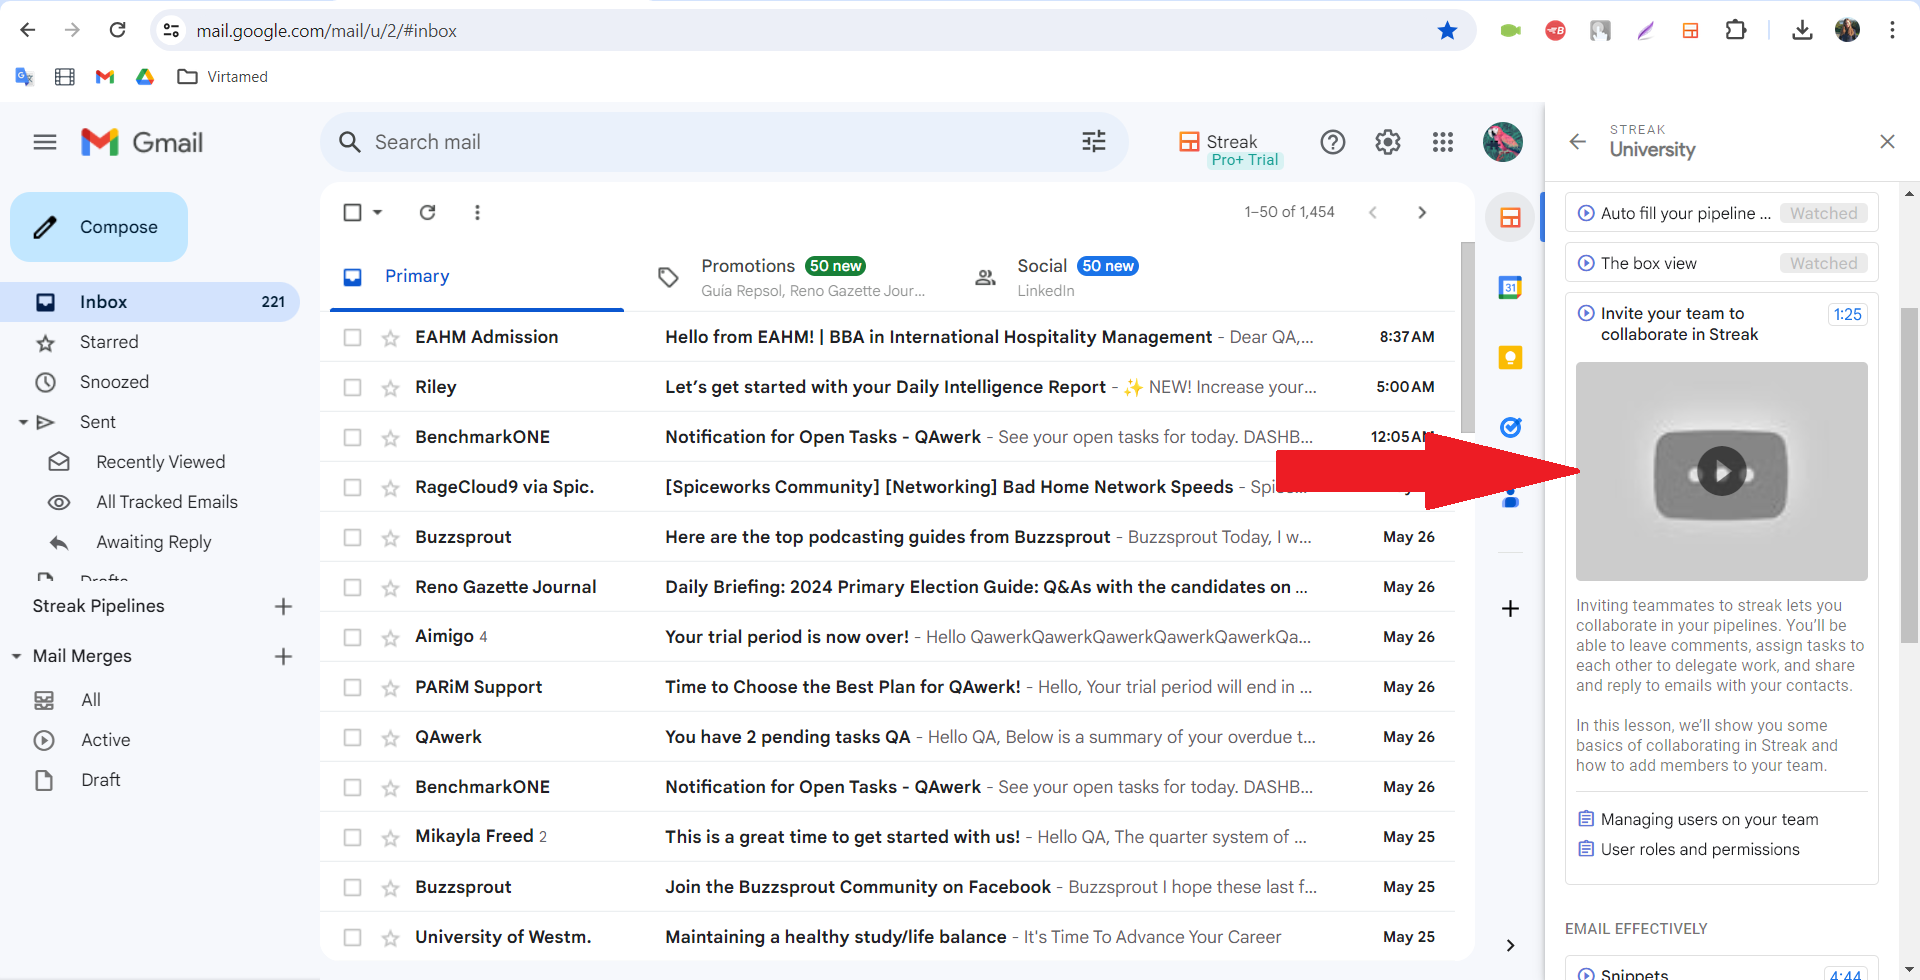The image size is (1920, 980).
Task: Check the Reno Gazette Journal email
Action: [x=352, y=588]
